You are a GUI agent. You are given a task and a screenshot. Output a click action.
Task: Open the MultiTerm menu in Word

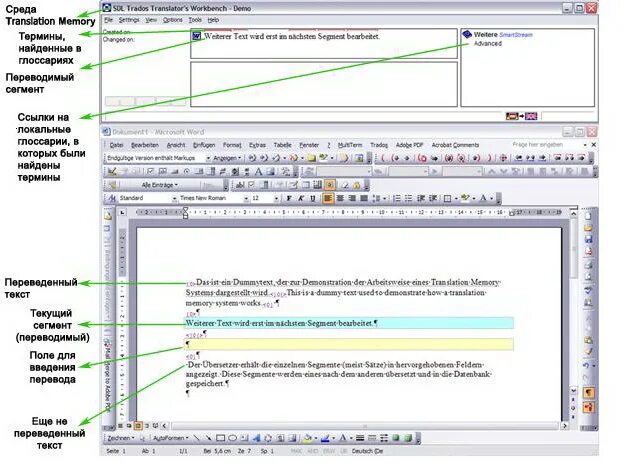(350, 145)
